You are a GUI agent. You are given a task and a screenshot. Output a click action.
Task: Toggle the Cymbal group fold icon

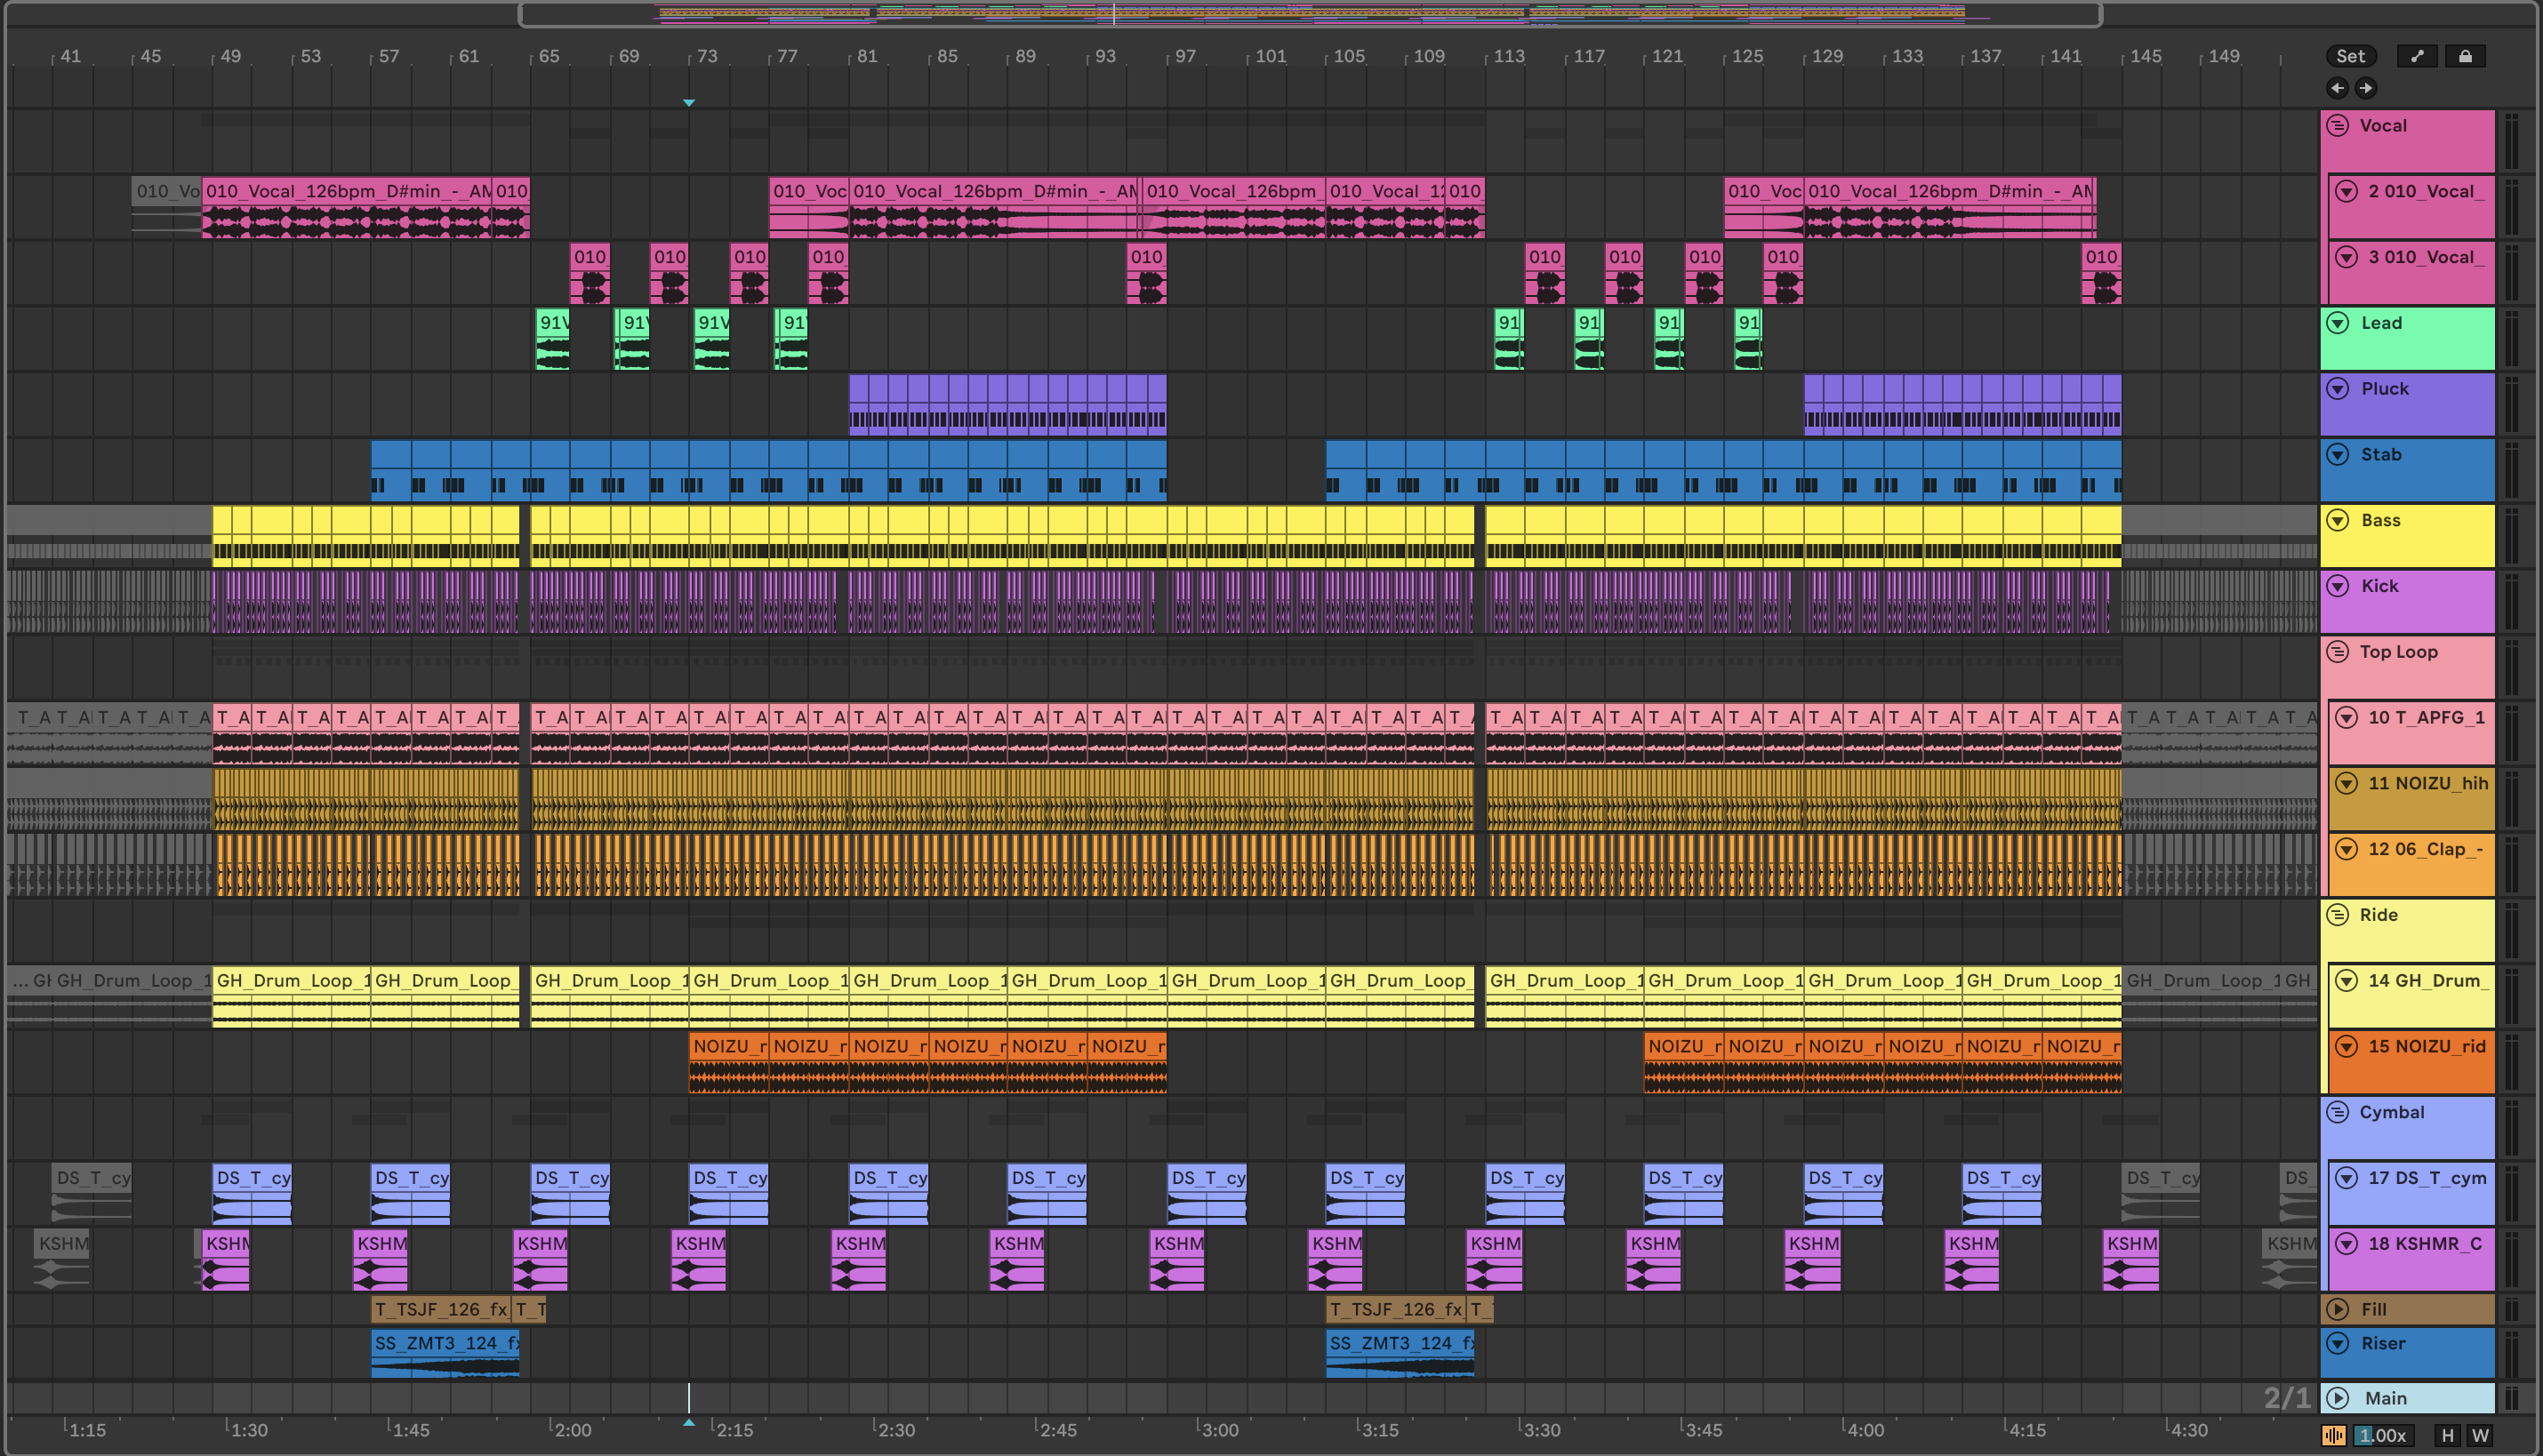coord(2337,1112)
